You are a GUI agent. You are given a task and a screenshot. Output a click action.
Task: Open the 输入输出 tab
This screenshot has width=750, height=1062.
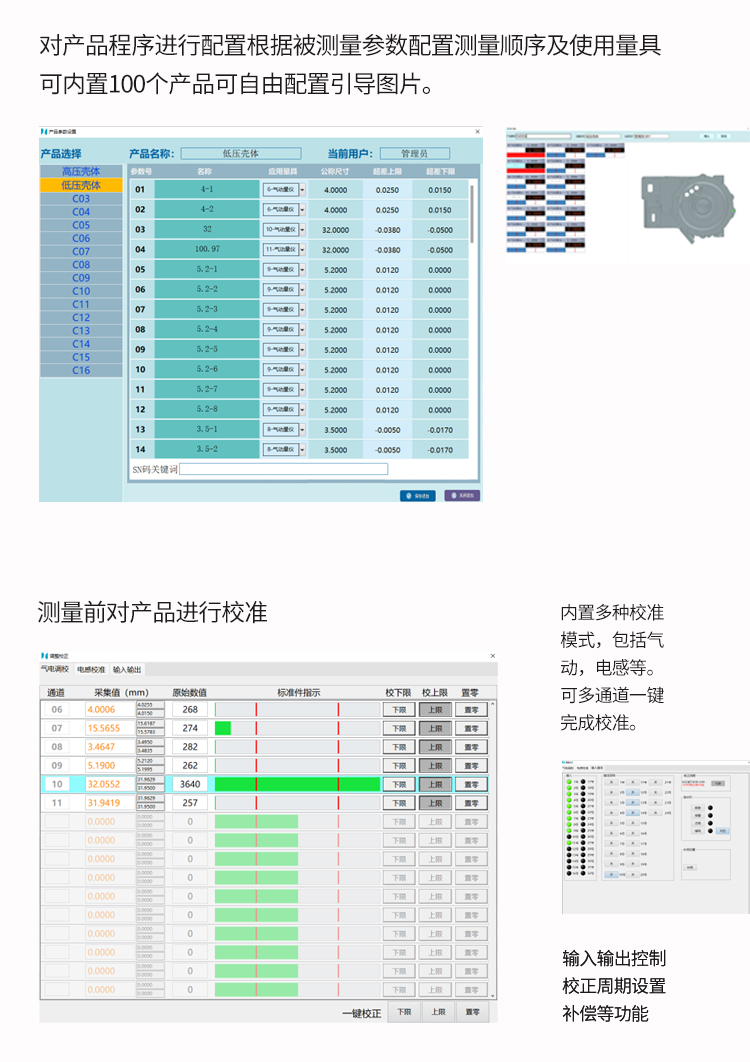[127, 670]
